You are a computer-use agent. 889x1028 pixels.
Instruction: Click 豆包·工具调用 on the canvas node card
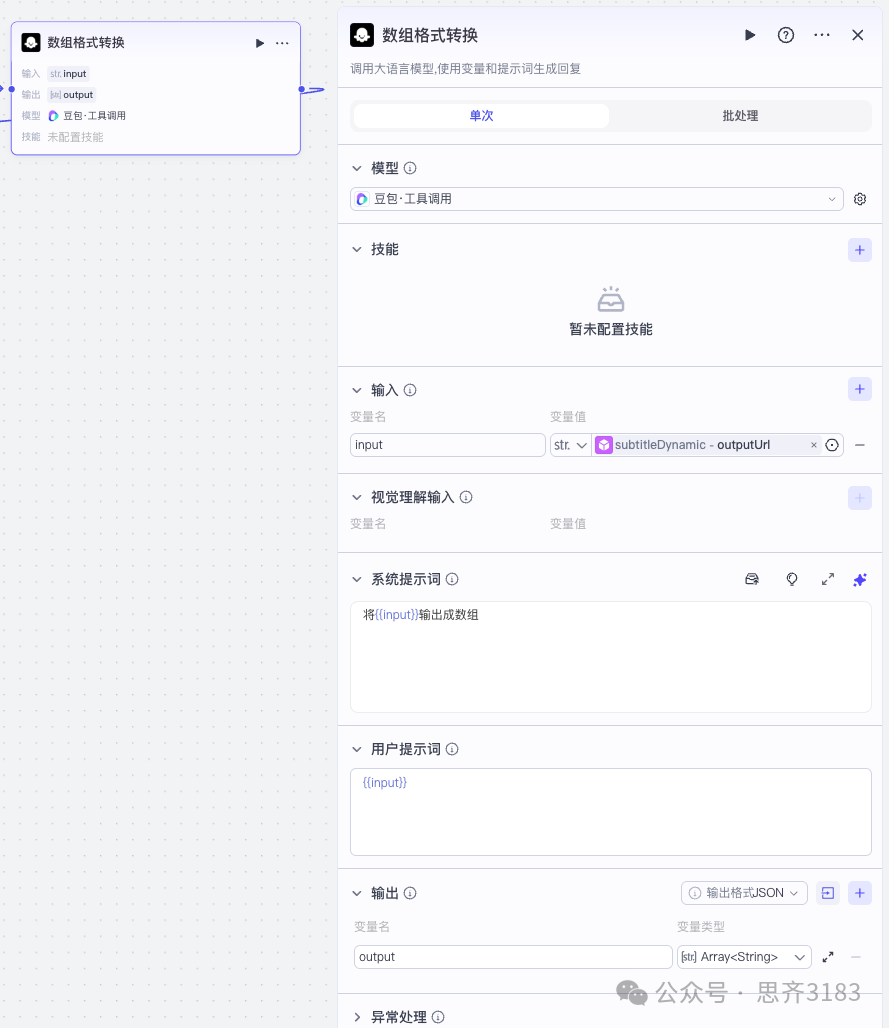pos(87,115)
